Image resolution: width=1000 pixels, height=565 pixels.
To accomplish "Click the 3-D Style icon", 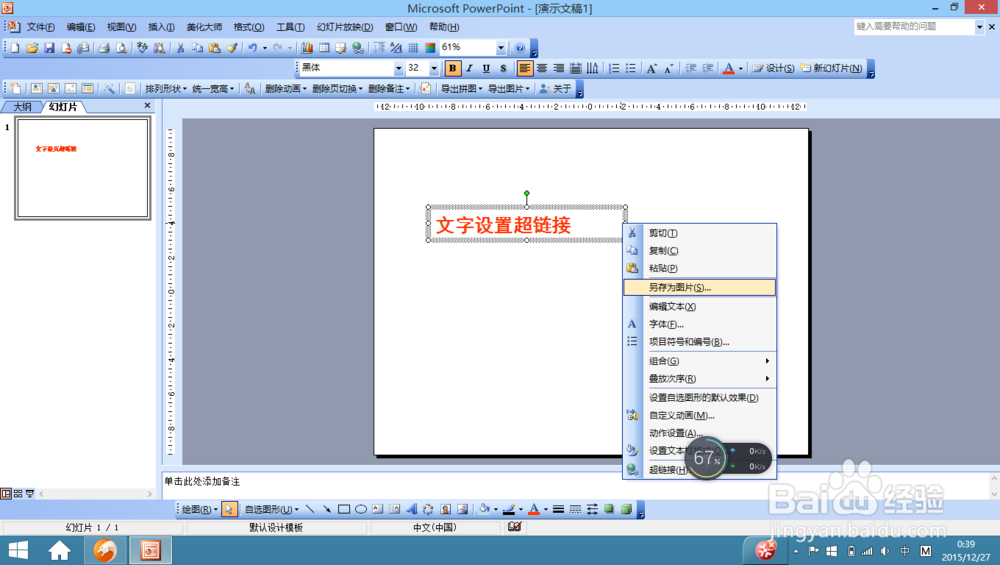I will click(626, 509).
